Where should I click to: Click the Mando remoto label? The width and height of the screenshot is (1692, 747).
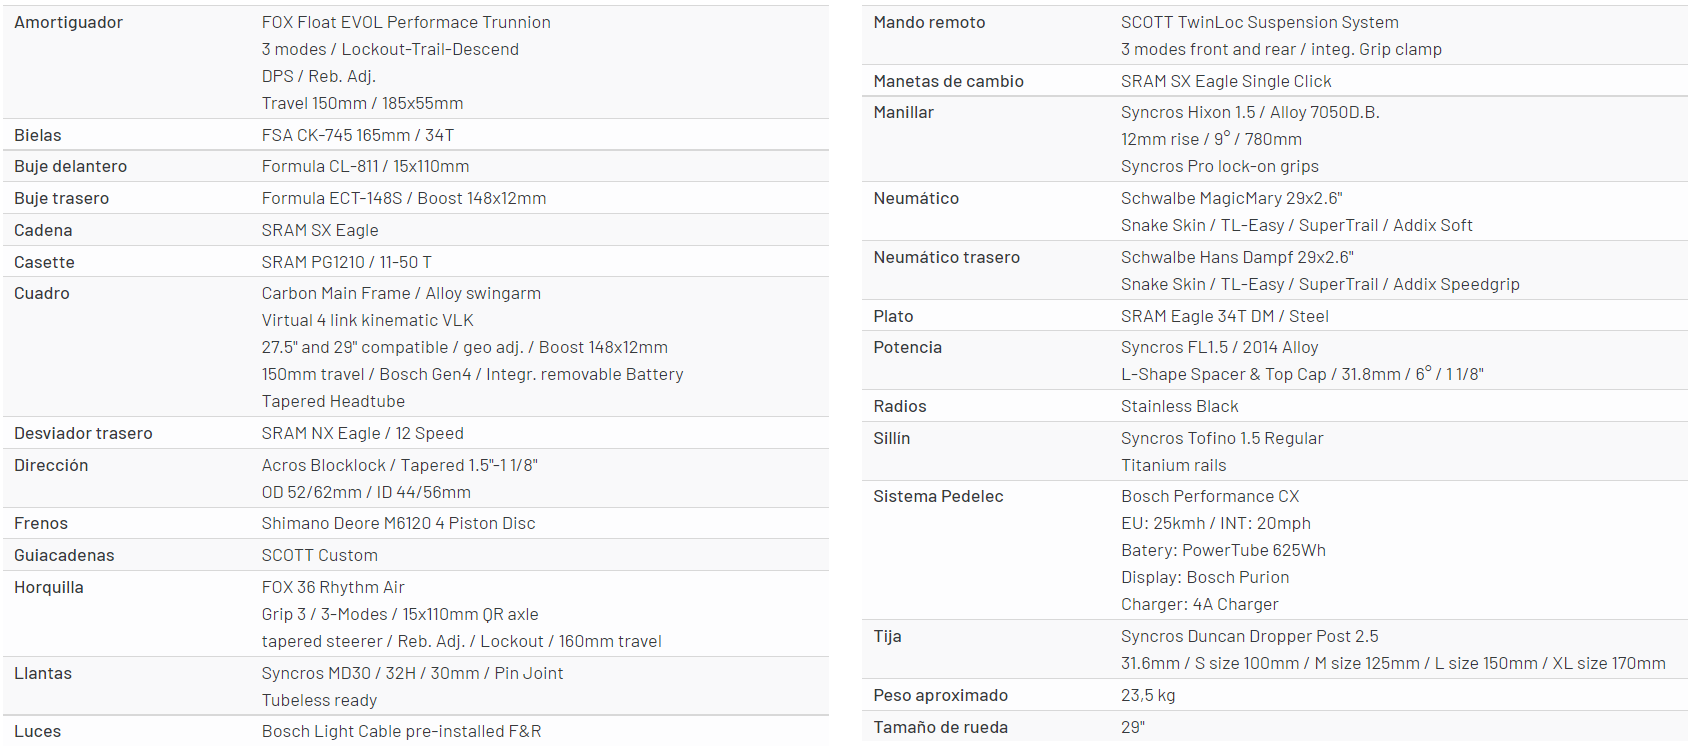929,22
